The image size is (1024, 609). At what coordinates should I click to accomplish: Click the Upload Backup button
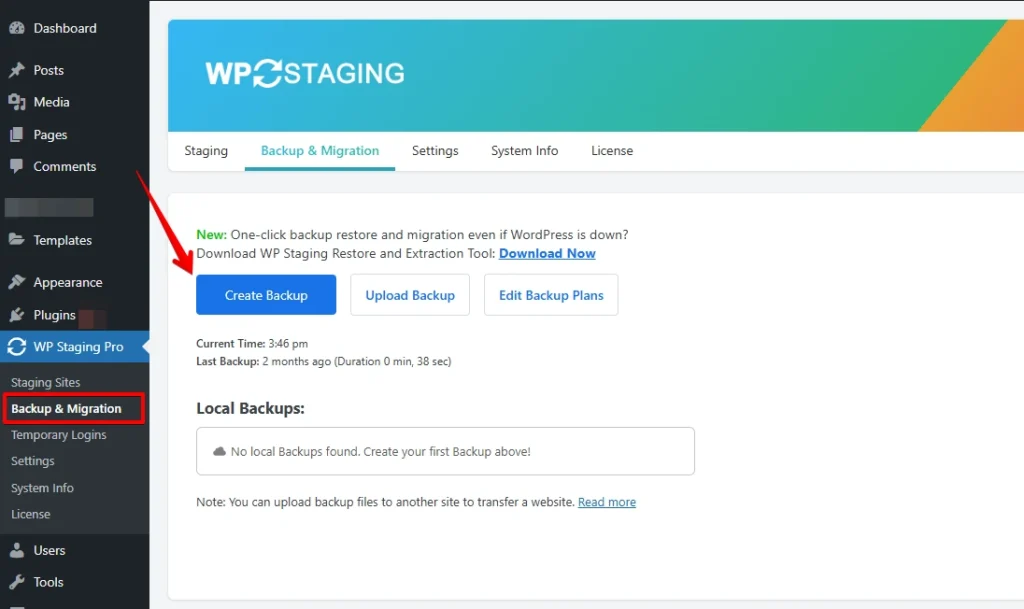tap(410, 295)
